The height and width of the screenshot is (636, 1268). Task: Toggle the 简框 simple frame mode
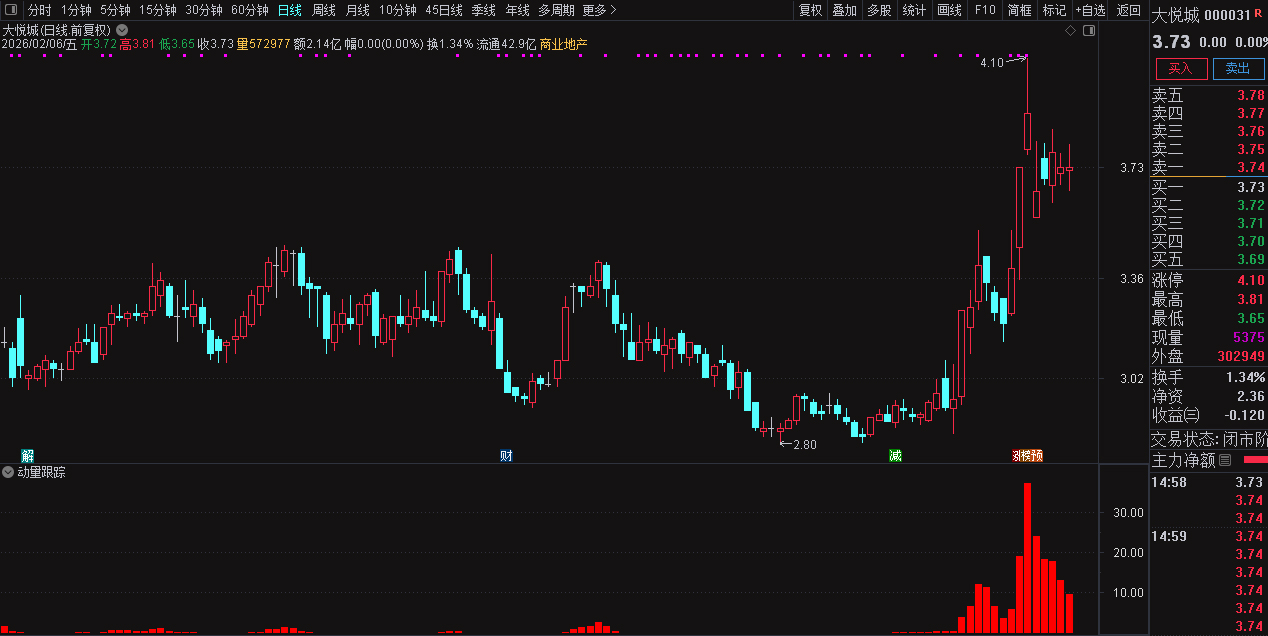1020,10
